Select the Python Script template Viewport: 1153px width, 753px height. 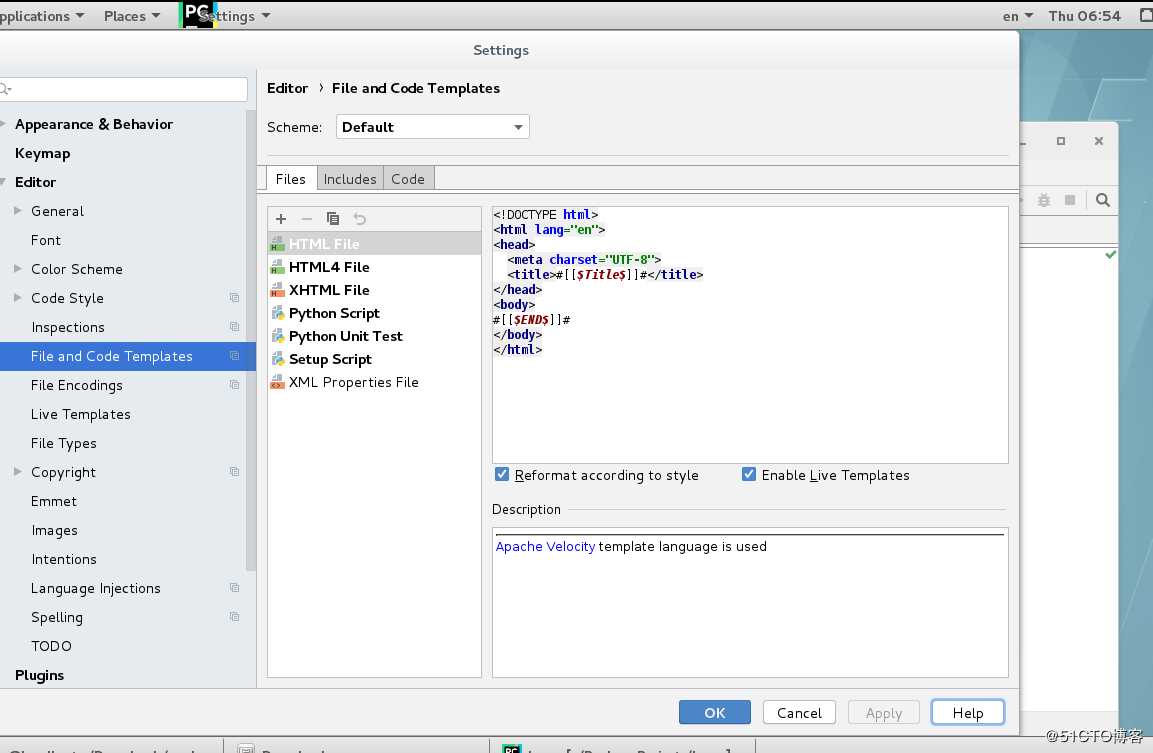click(x=374, y=313)
